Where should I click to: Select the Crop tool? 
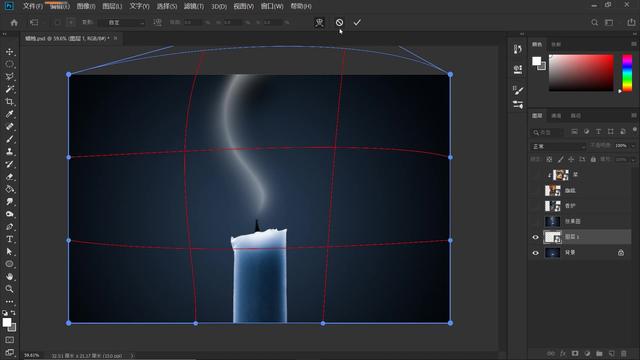(x=9, y=102)
